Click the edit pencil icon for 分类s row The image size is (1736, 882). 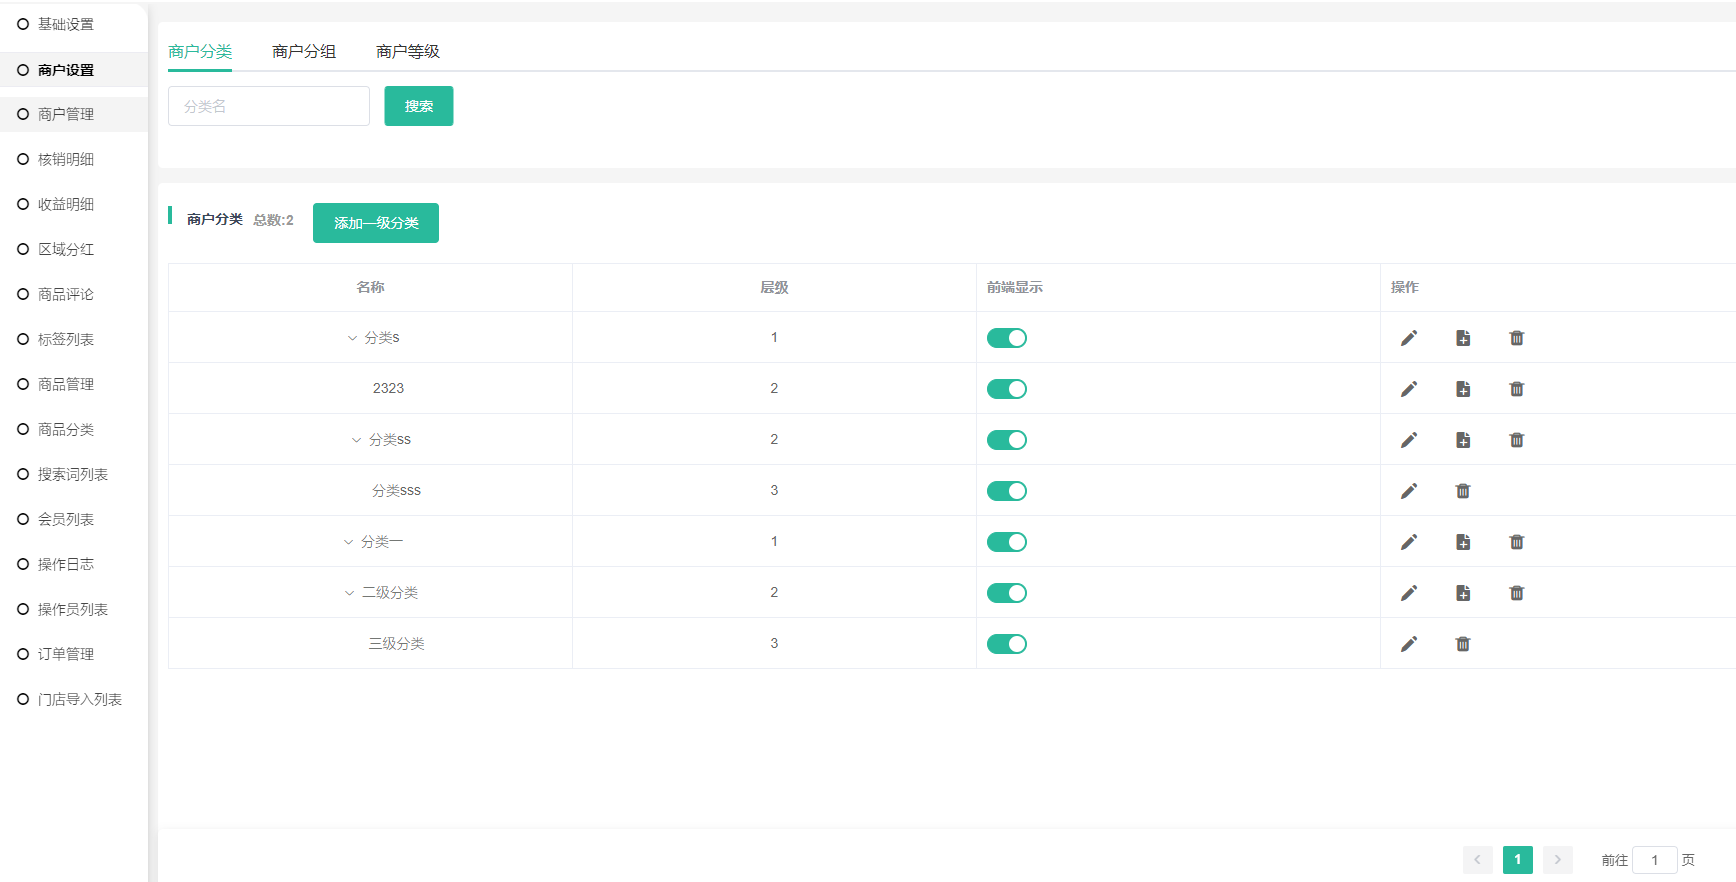click(1408, 338)
